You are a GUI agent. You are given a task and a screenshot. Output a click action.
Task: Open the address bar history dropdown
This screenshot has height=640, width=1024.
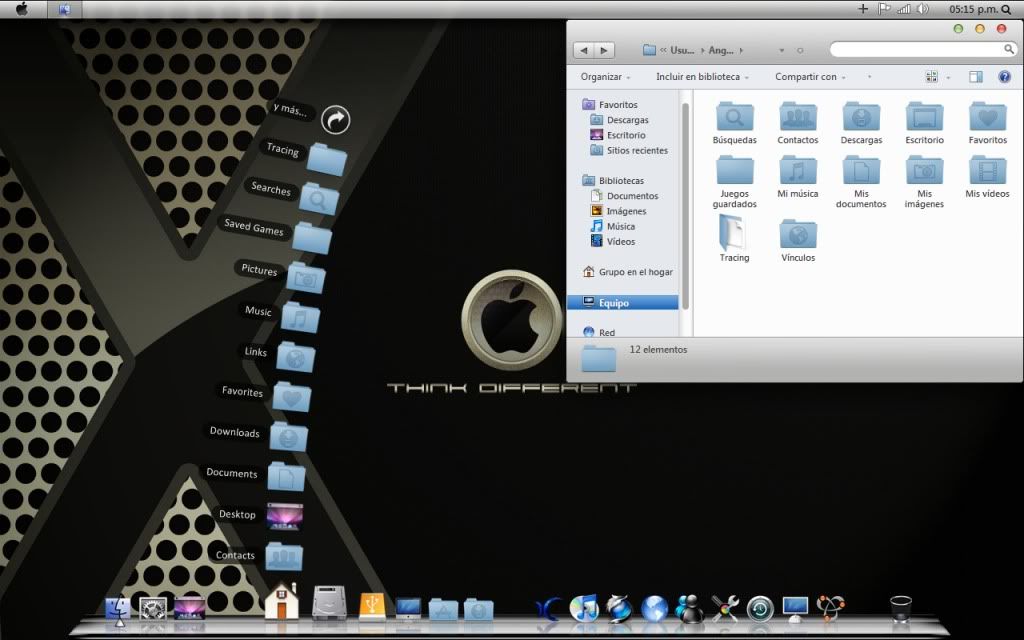(x=782, y=50)
